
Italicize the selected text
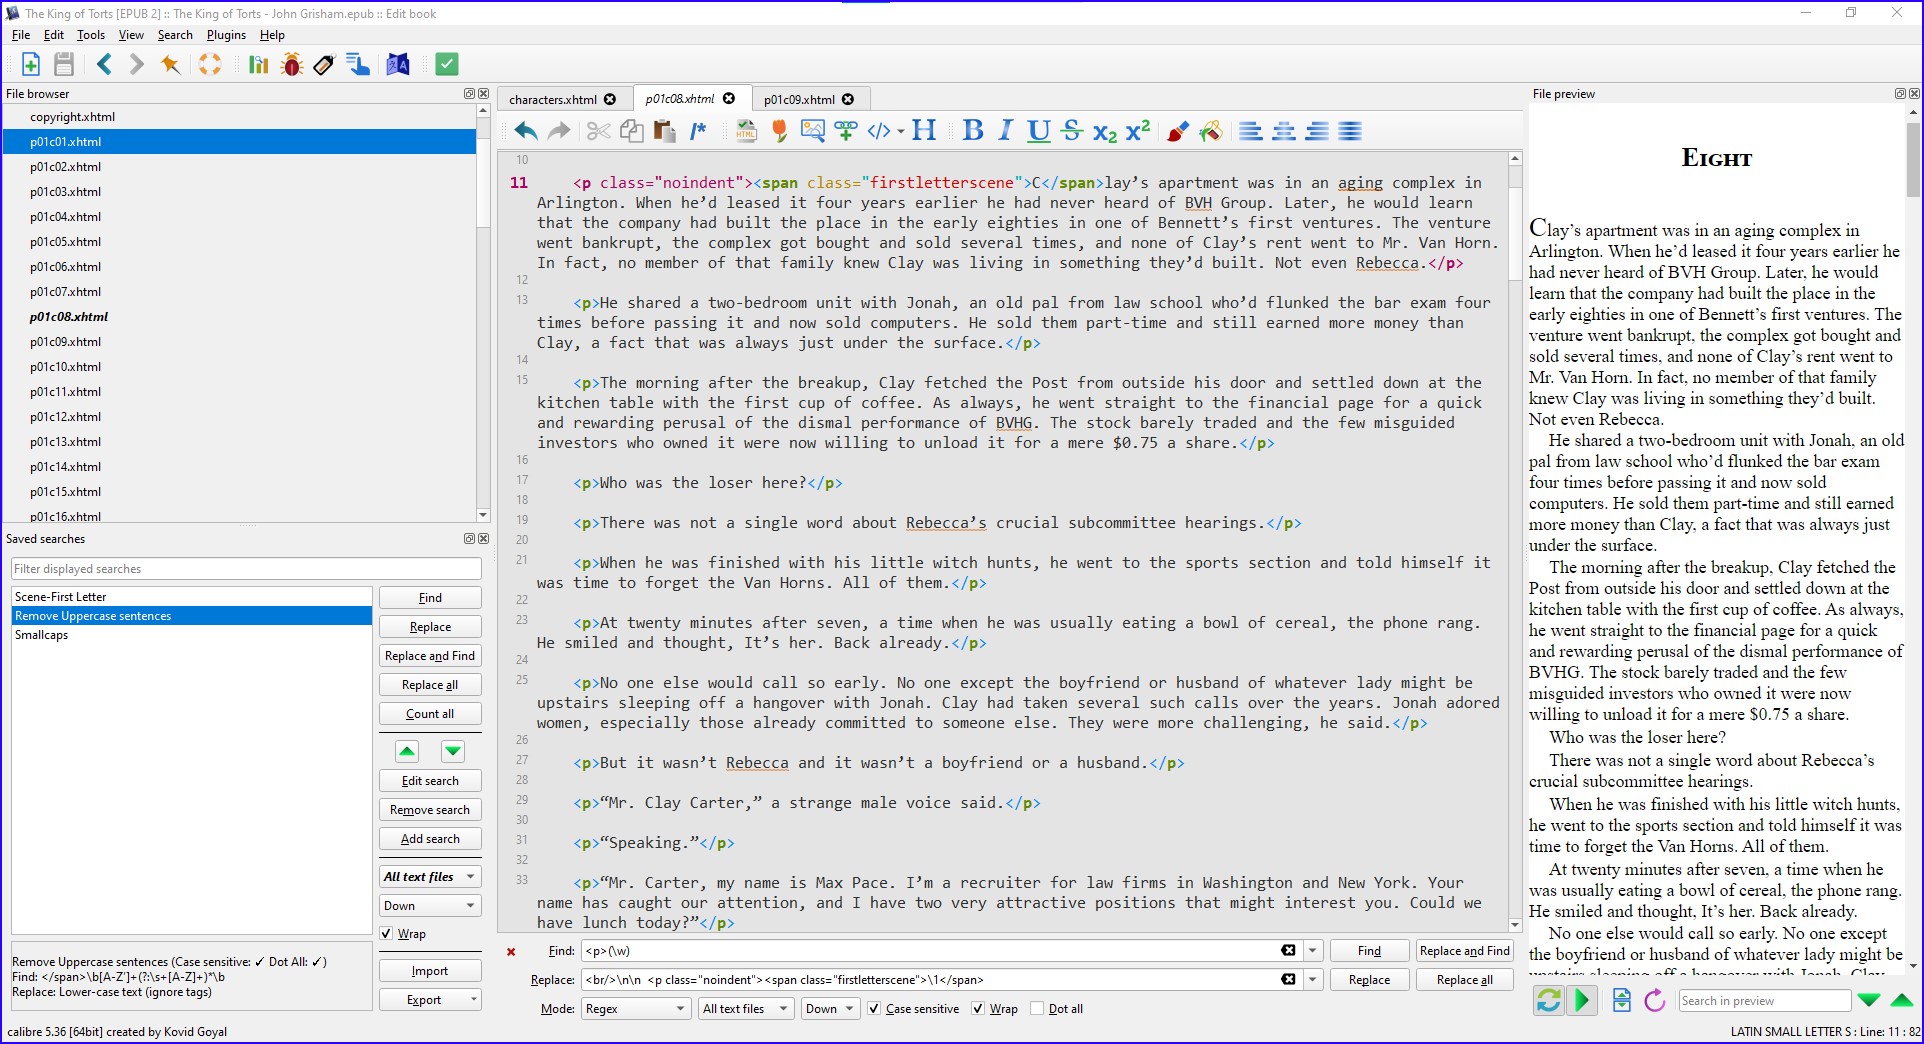coord(1006,131)
